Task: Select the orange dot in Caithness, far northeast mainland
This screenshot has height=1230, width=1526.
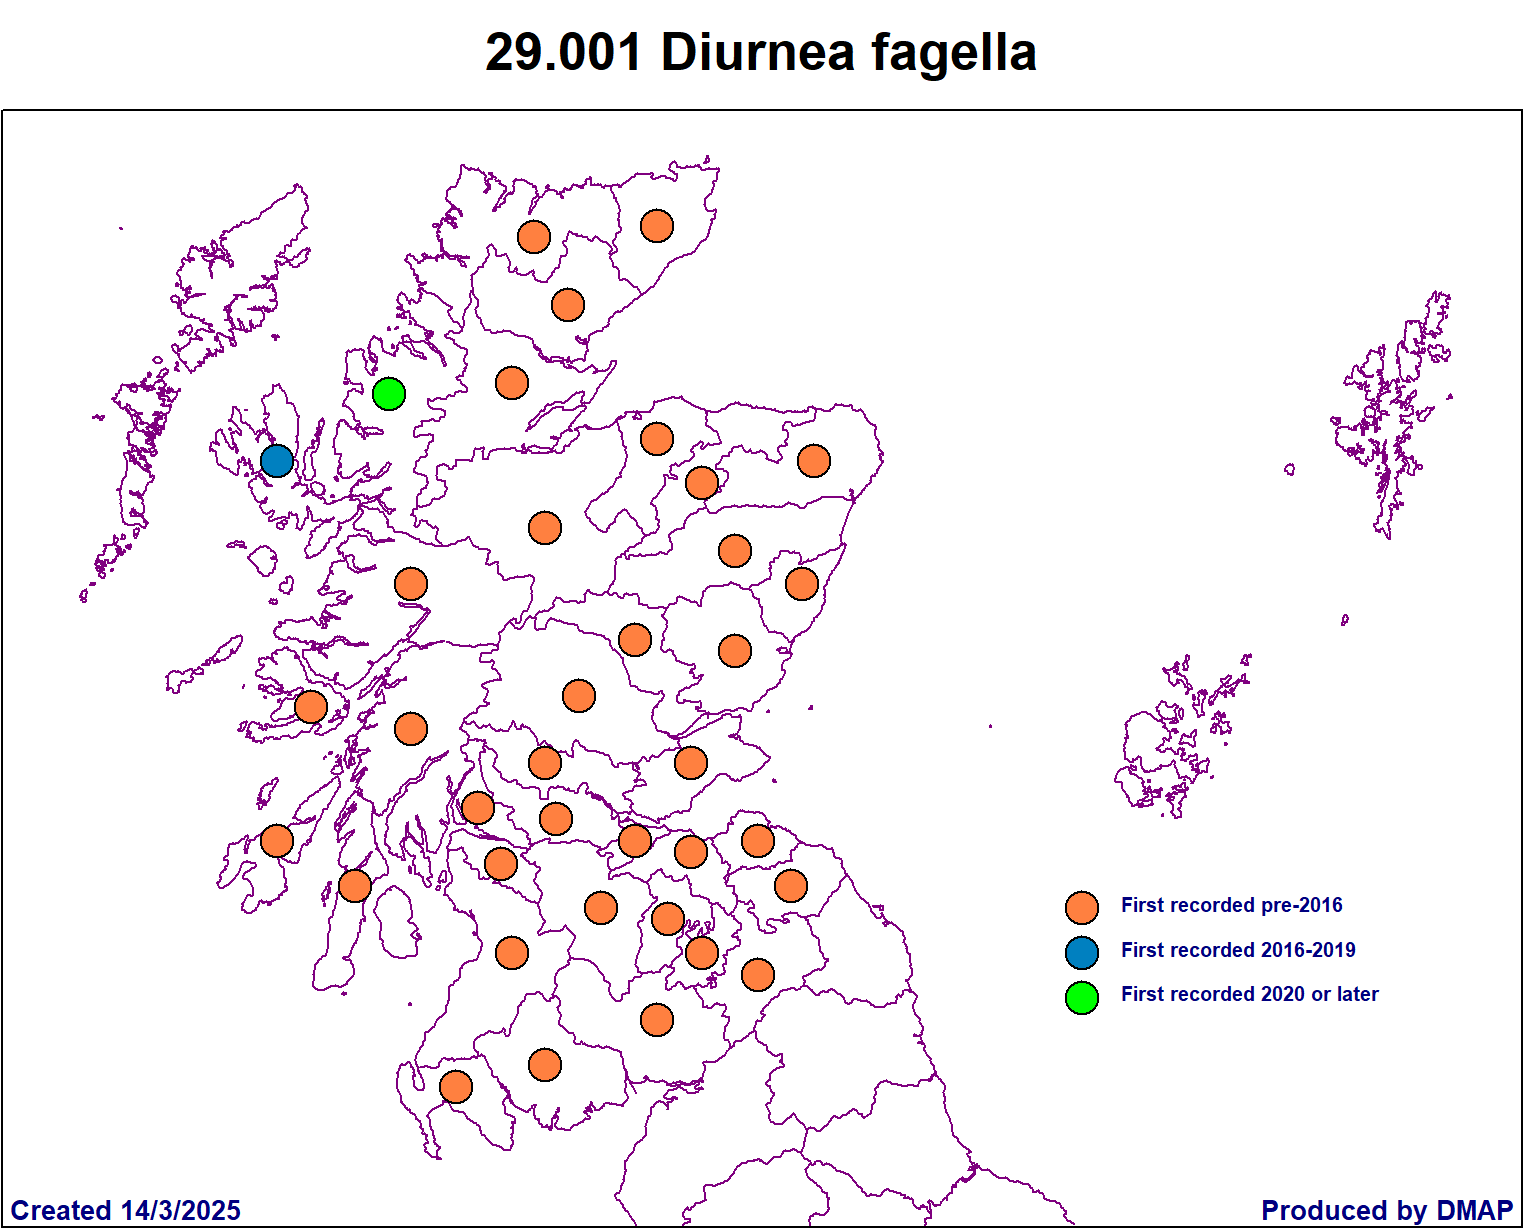Action: click(657, 226)
